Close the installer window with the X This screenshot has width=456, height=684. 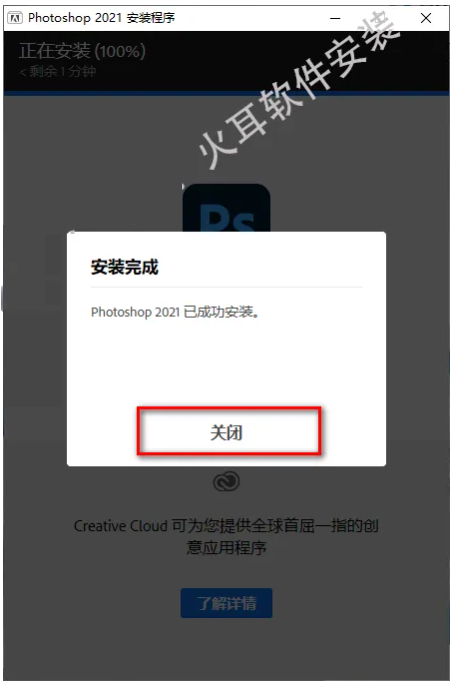click(426, 18)
